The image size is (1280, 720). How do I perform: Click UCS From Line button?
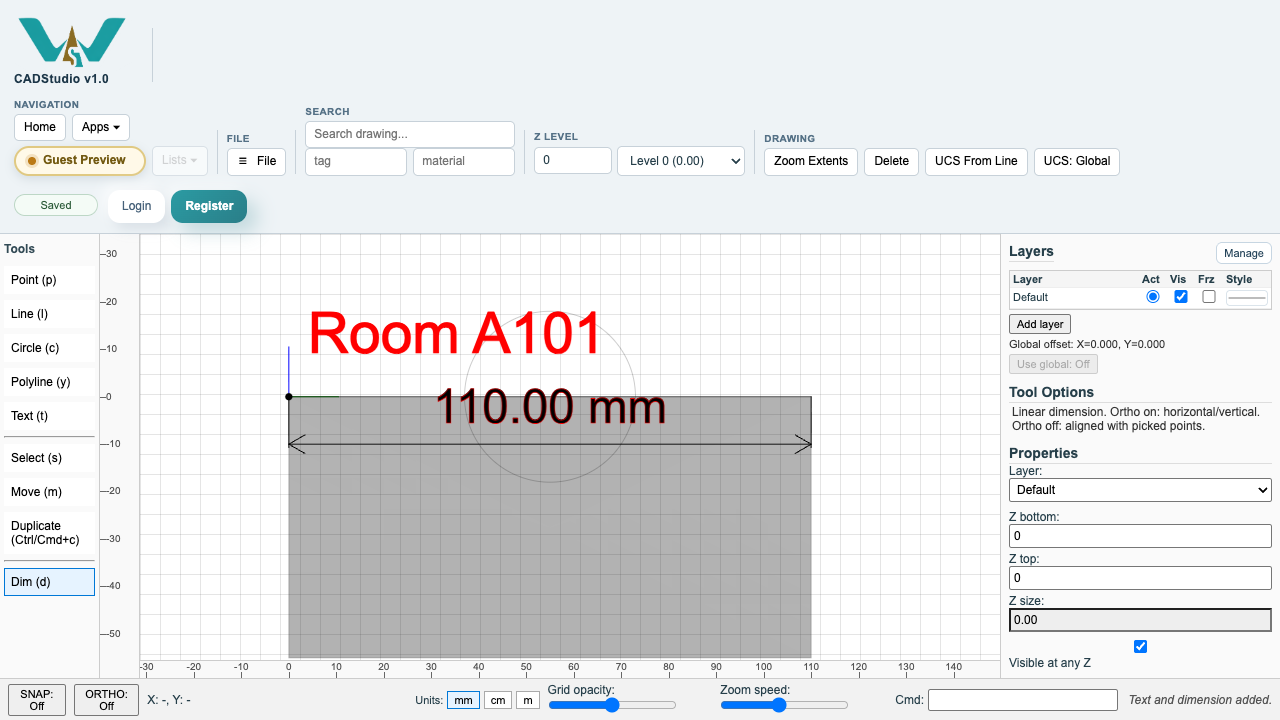pyautogui.click(x=976, y=161)
